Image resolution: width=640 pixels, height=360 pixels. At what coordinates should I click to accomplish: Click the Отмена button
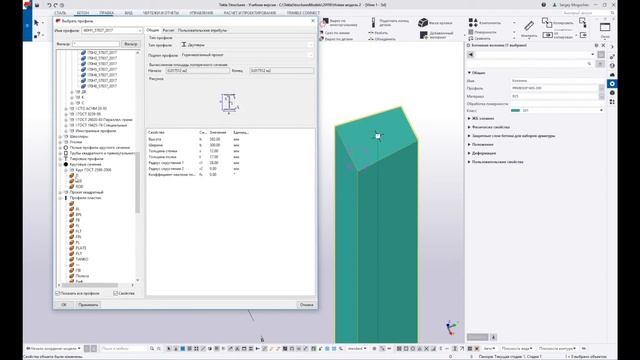point(307,305)
